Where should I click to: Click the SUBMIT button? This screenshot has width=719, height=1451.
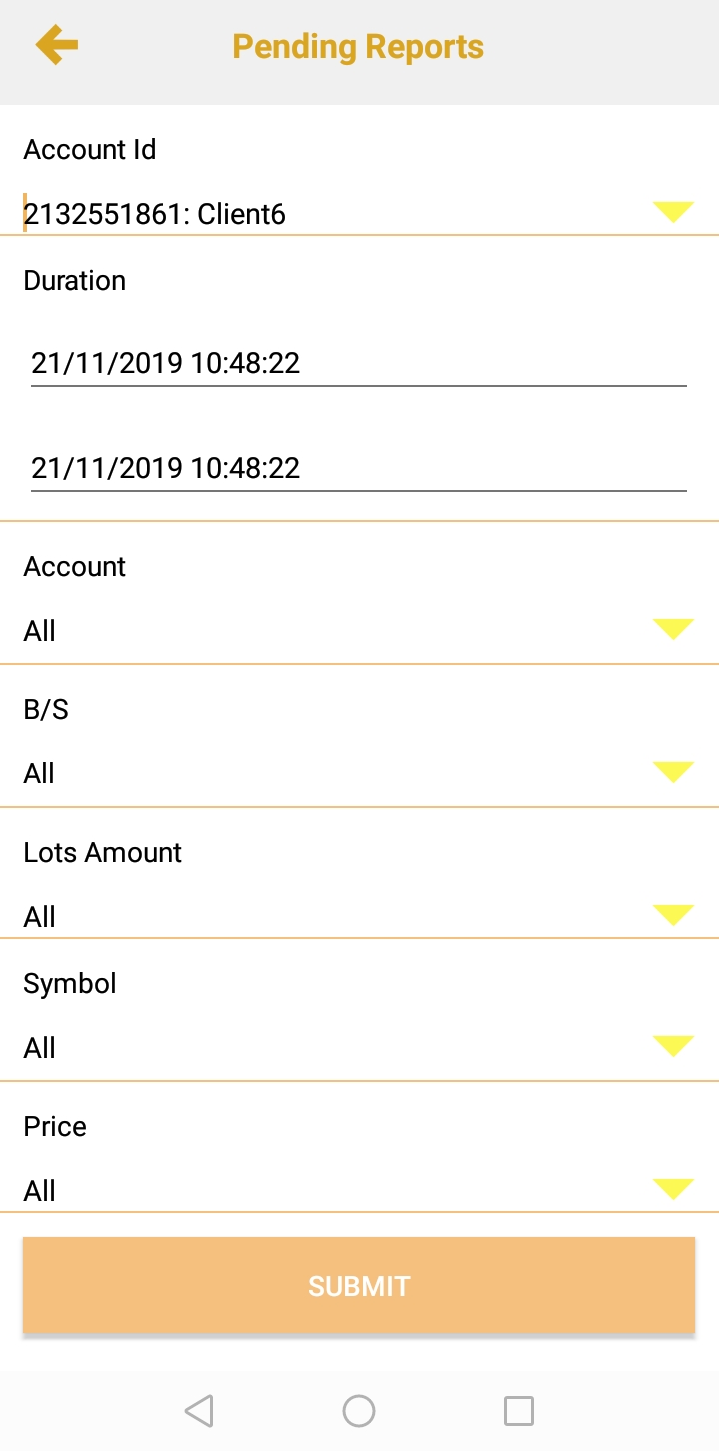click(x=359, y=1285)
